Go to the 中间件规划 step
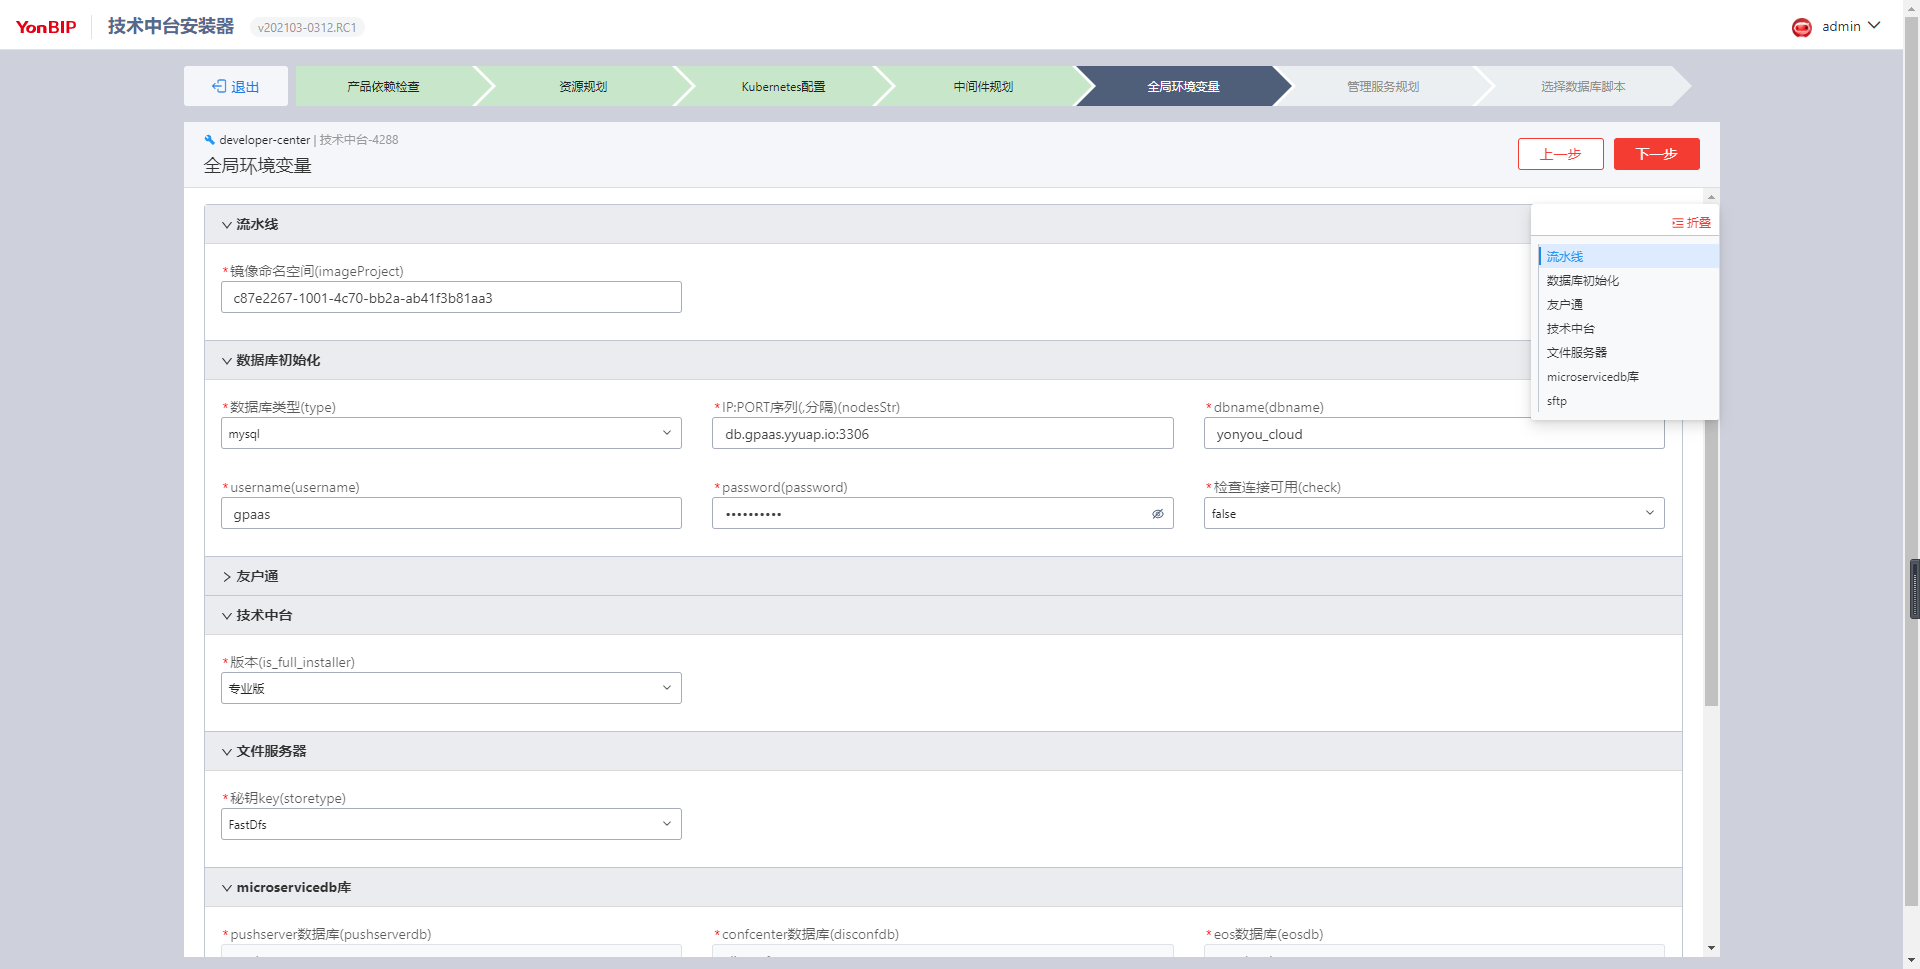This screenshot has width=1920, height=969. [984, 86]
